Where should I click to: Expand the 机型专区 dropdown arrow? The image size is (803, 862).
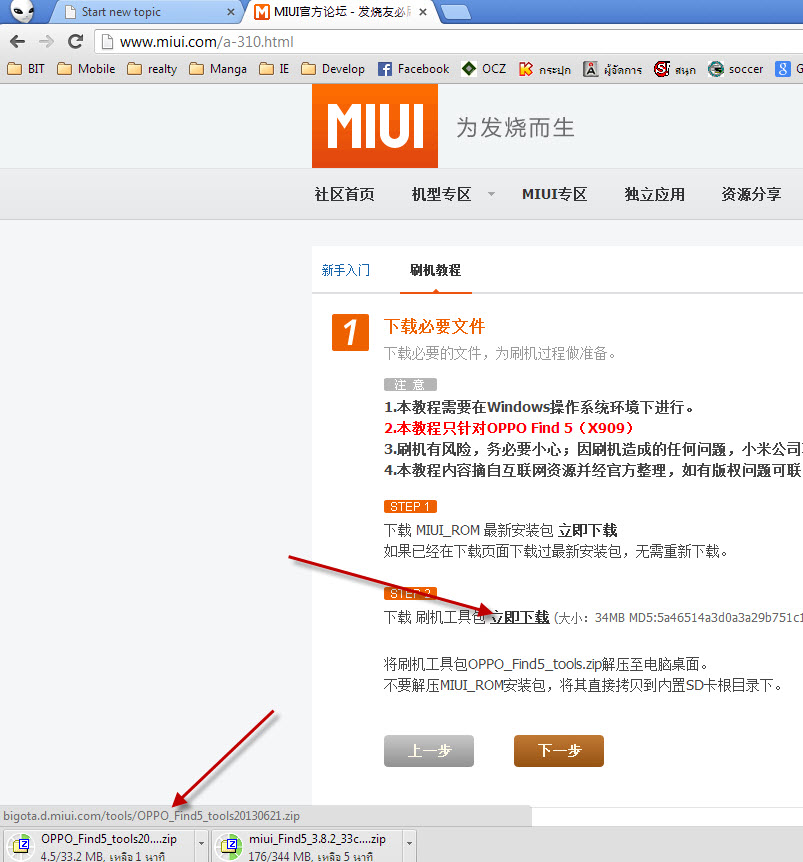coord(491,194)
